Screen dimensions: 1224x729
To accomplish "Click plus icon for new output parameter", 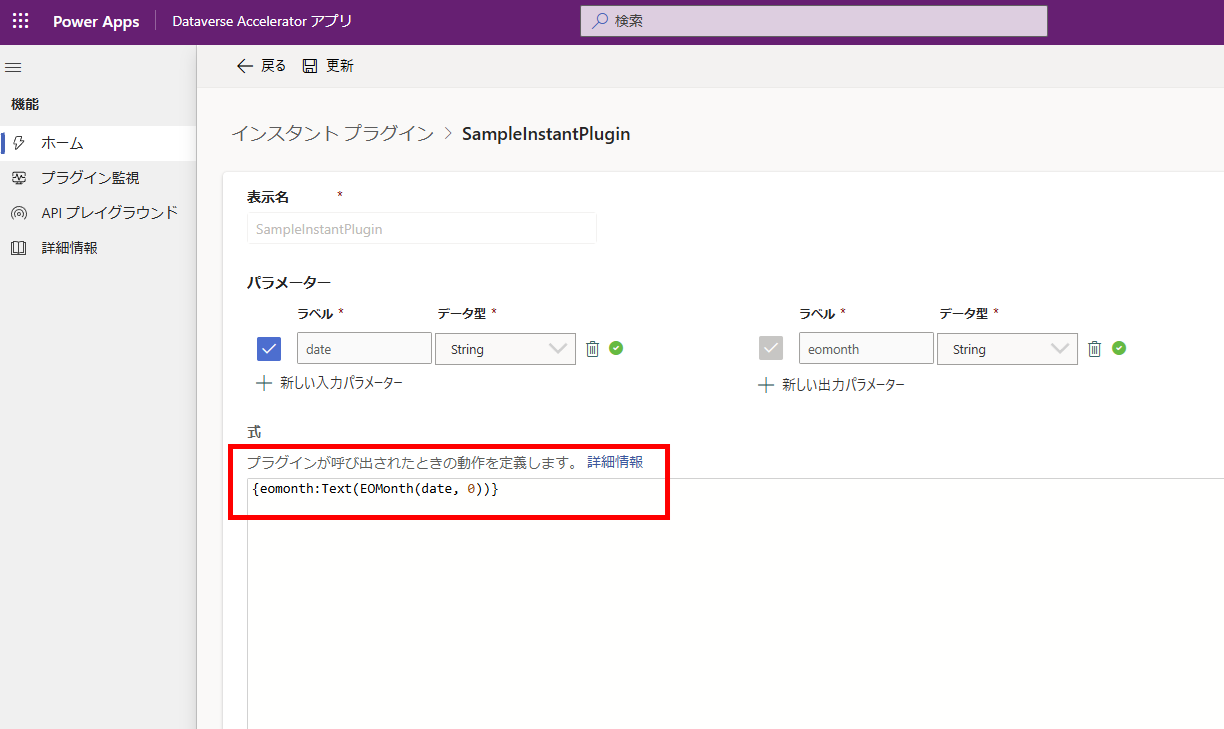I will [x=766, y=385].
